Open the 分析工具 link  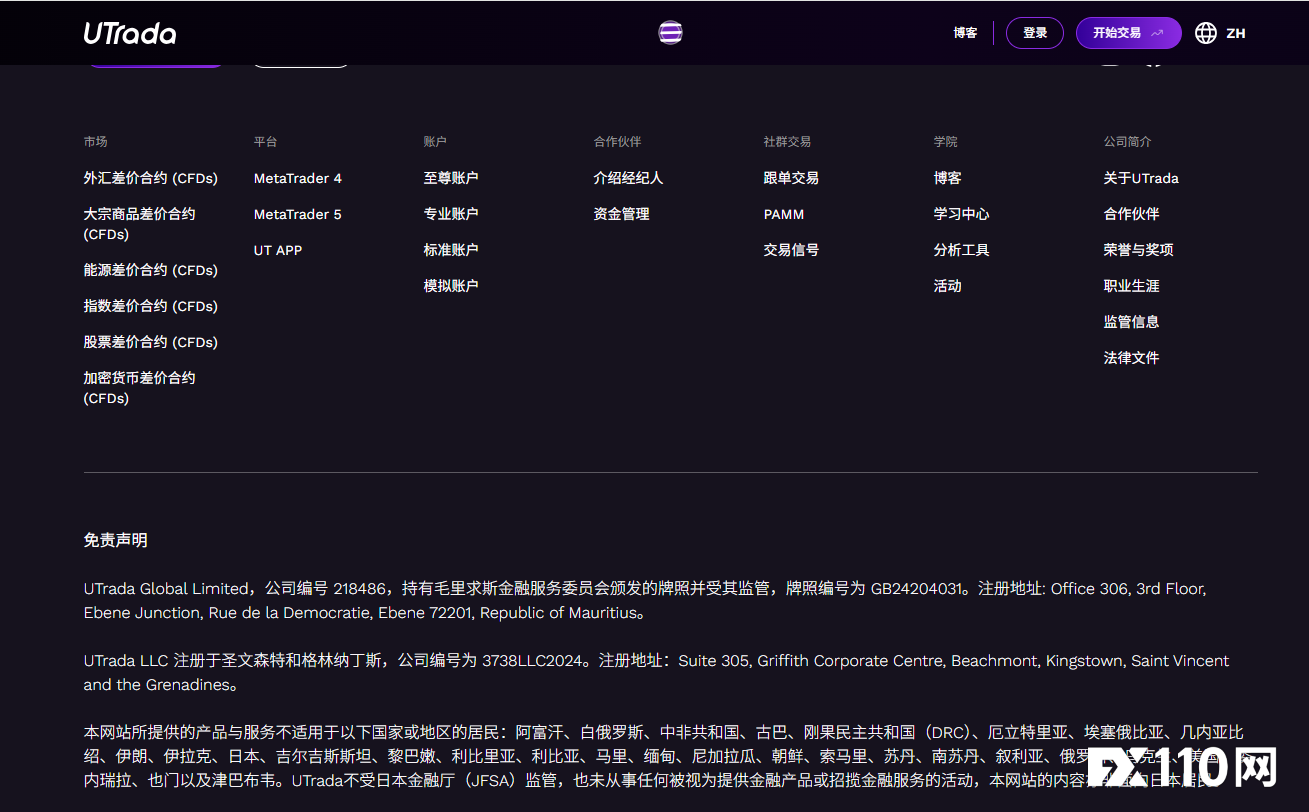coord(962,250)
